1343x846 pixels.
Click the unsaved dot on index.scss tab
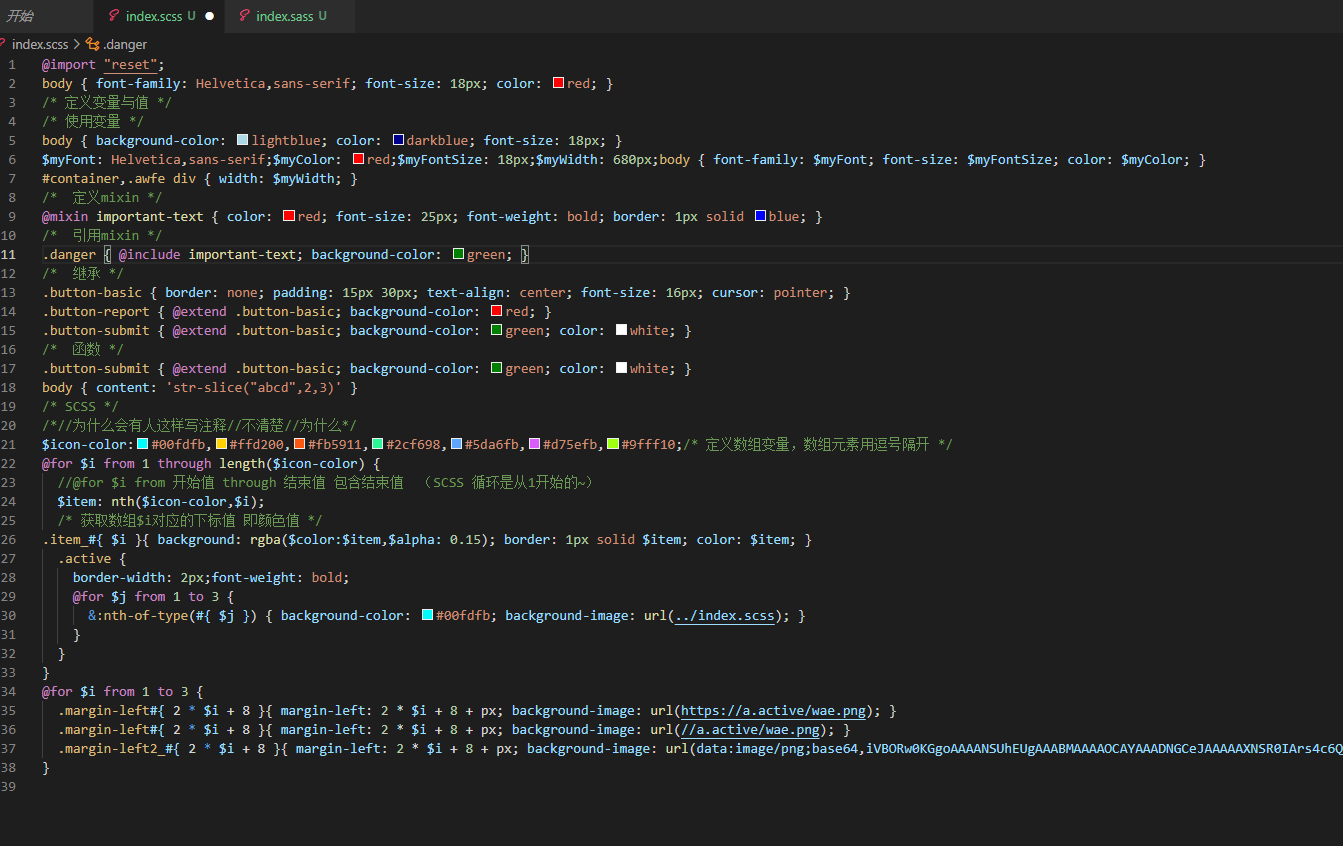point(209,16)
